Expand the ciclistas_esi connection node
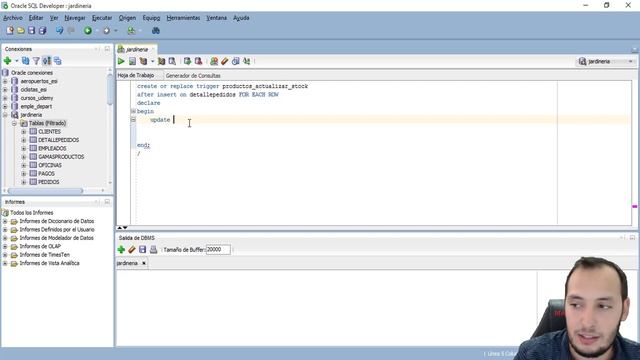 5,89
